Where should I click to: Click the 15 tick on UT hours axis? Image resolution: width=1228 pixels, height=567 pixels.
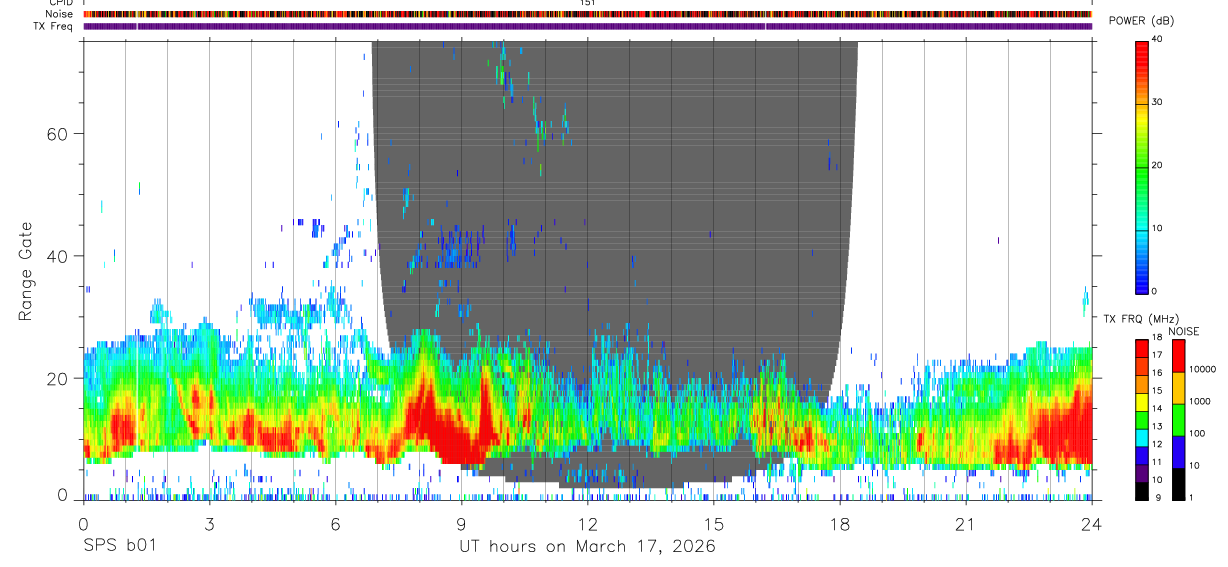coord(713,524)
